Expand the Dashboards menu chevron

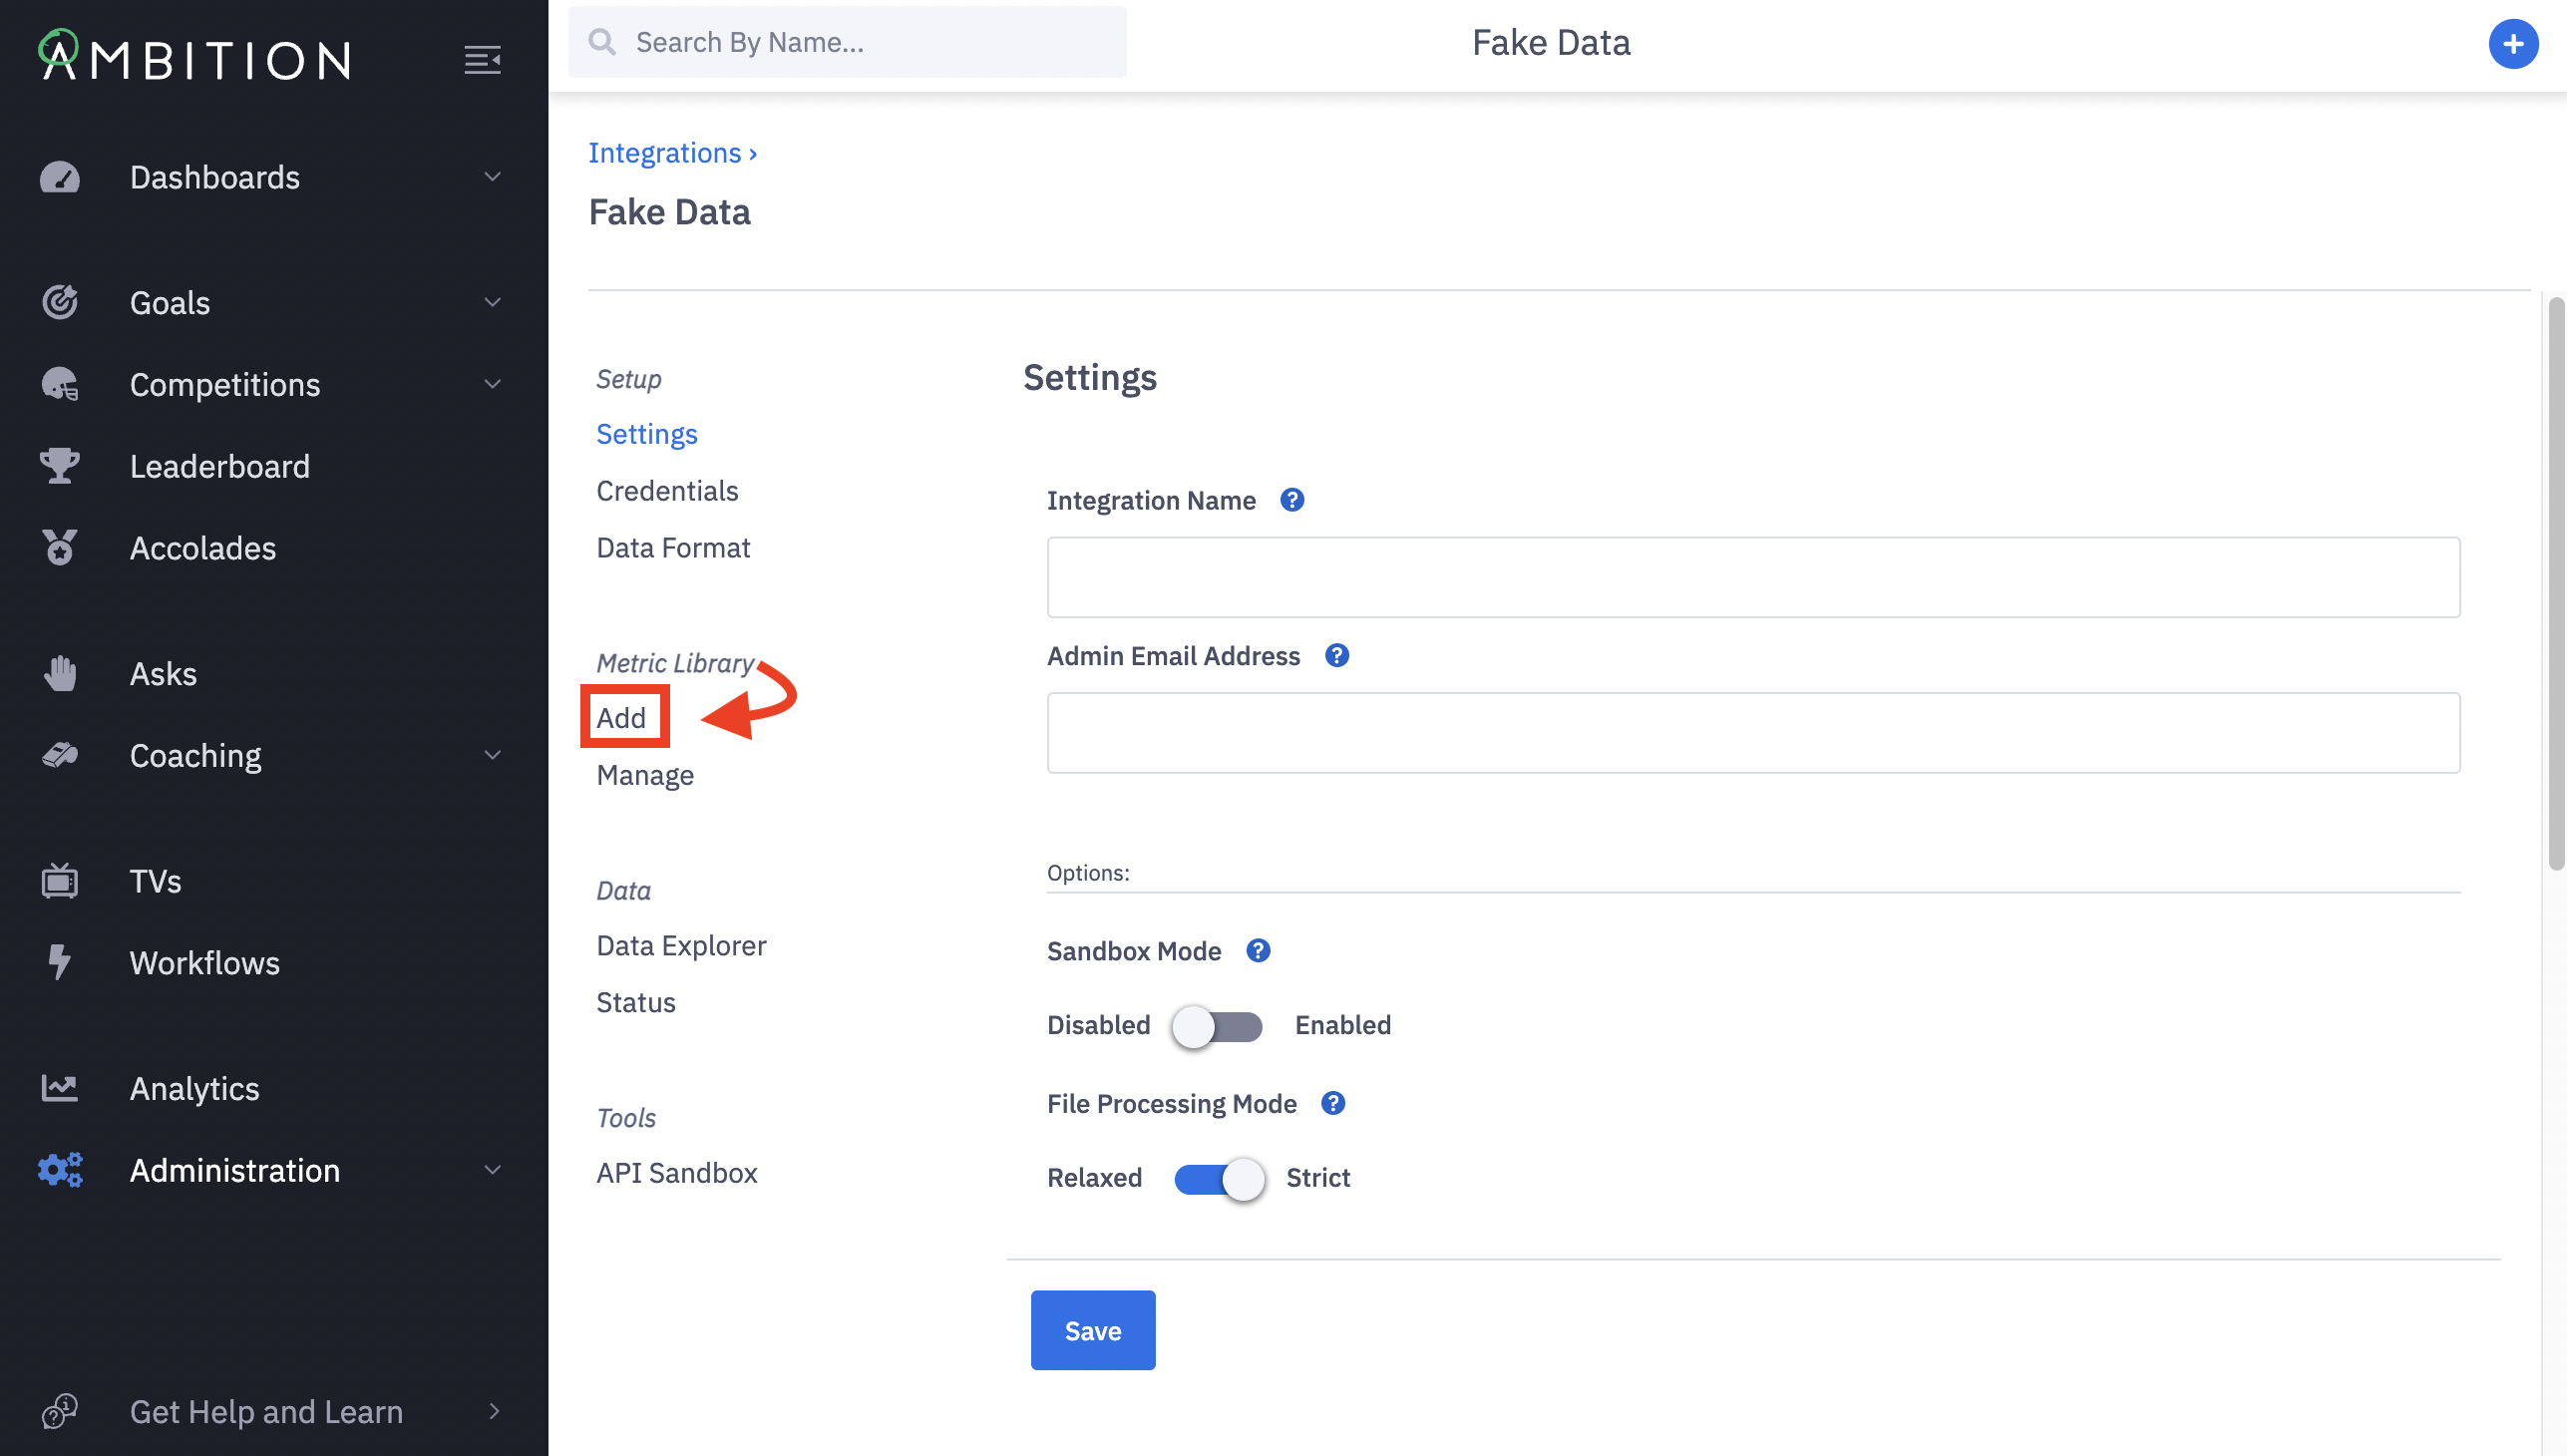[x=492, y=177]
